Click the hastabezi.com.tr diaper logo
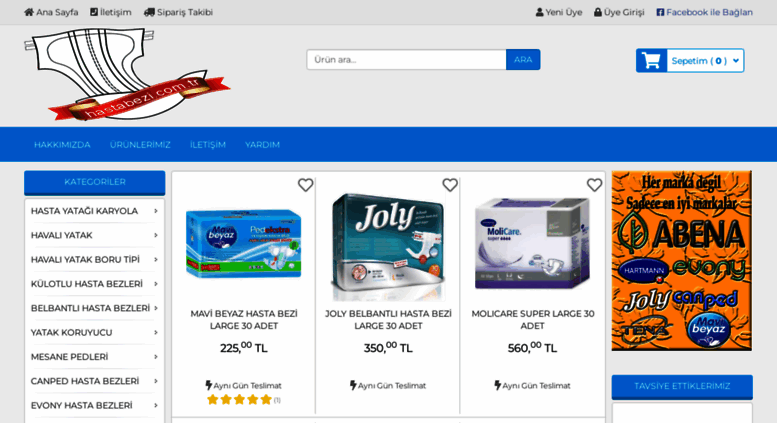777x423 pixels. (x=127, y=74)
